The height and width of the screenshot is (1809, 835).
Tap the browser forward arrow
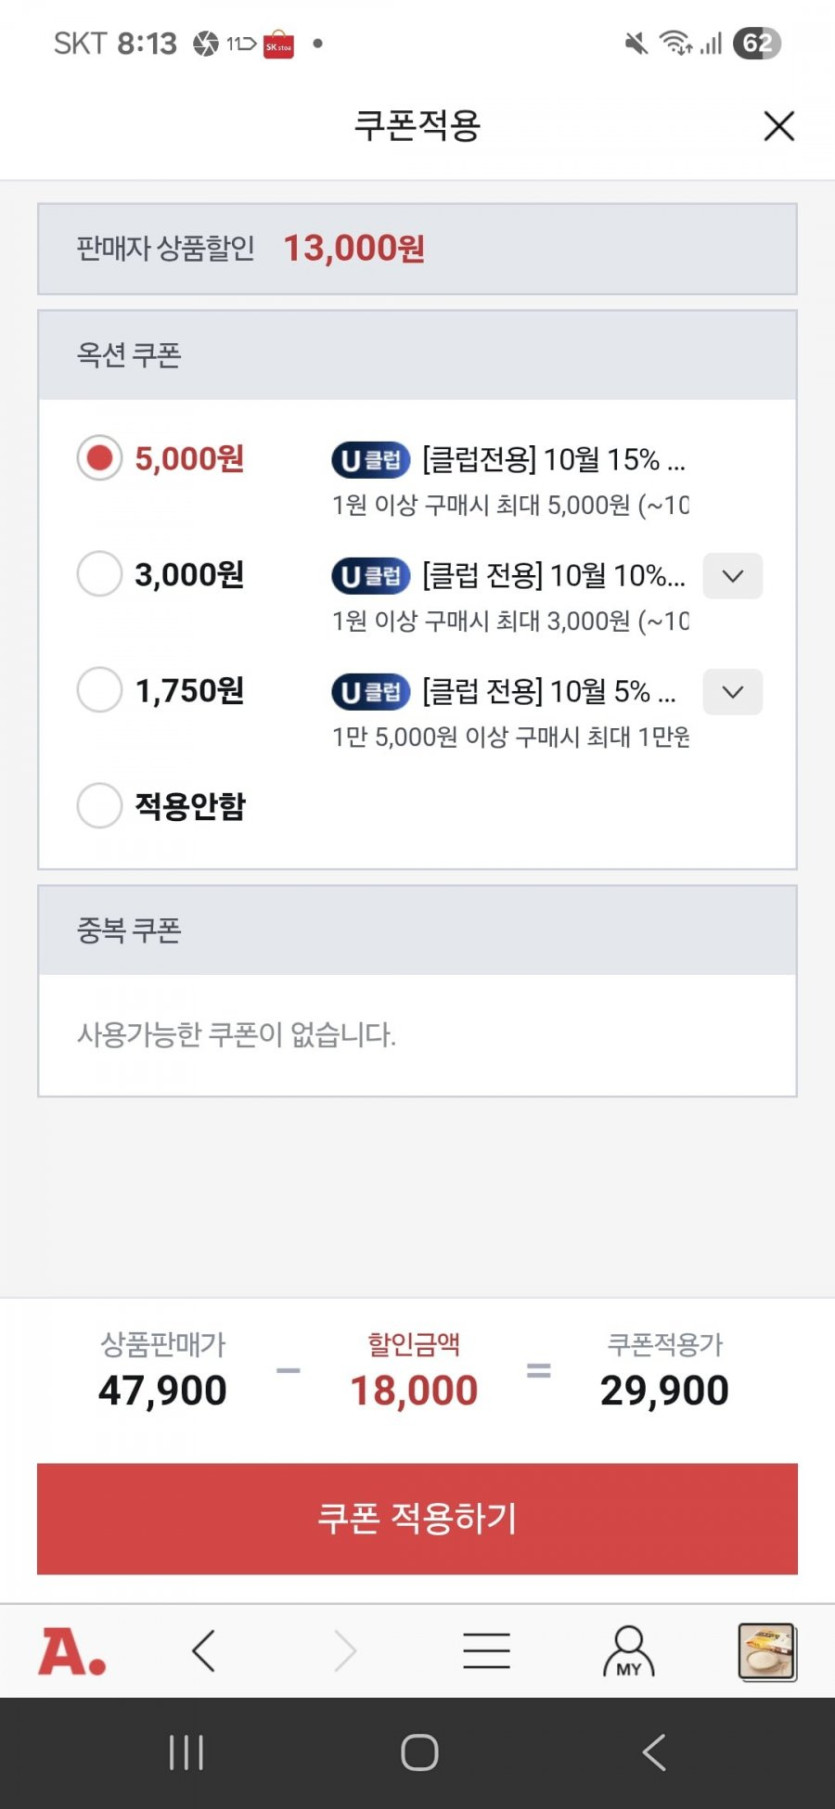tap(345, 1651)
